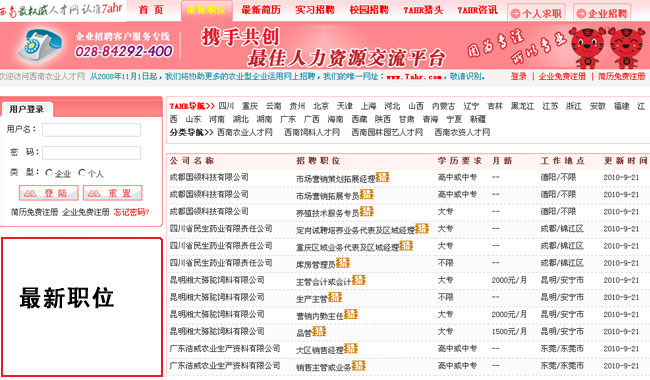Go to the 首页 navigation tab
650x380 pixels.
(x=151, y=10)
